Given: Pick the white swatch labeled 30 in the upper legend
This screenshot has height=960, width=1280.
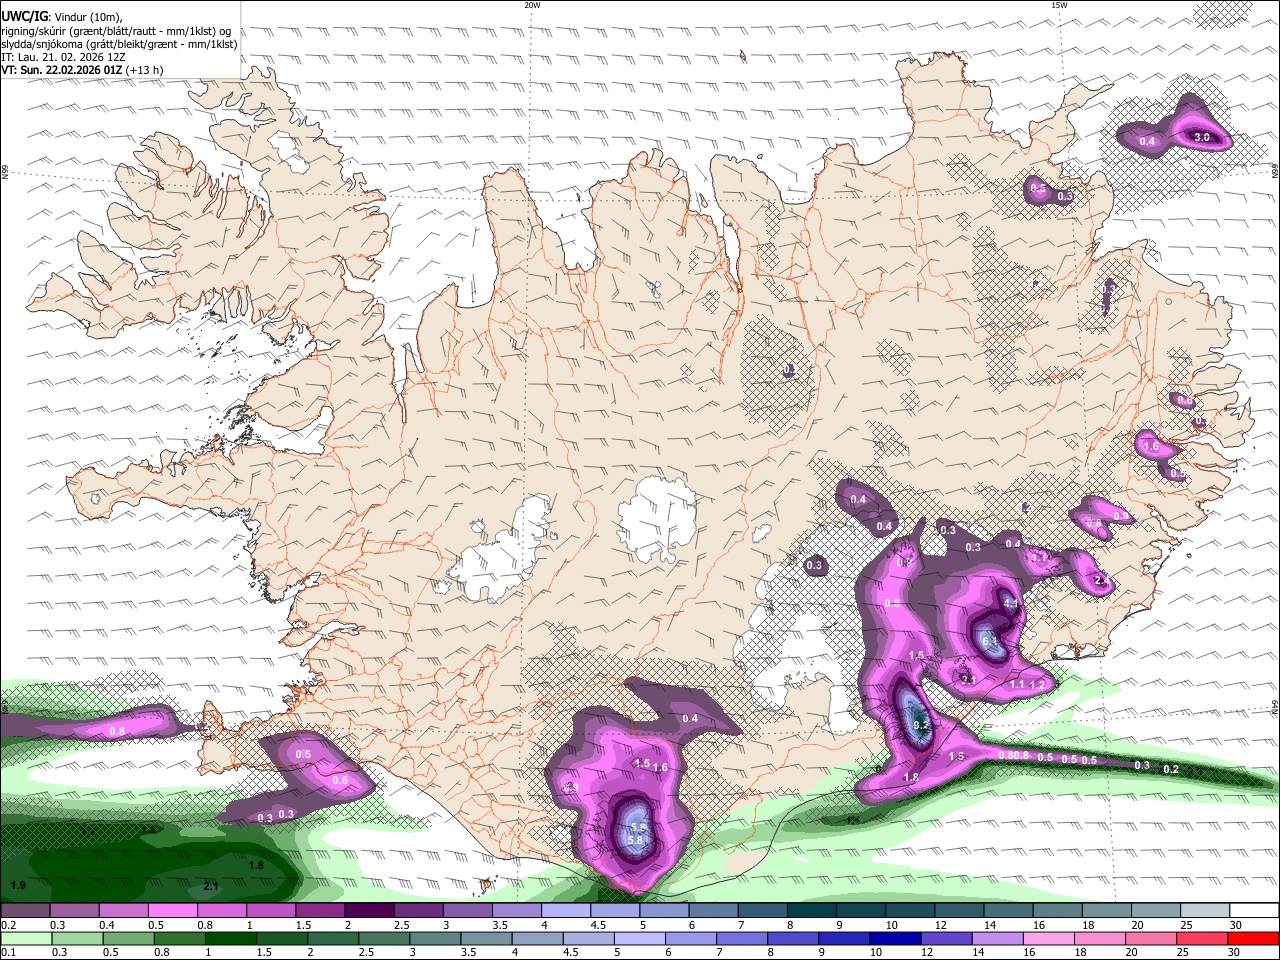Looking at the screenshot, I should 1255,911.
